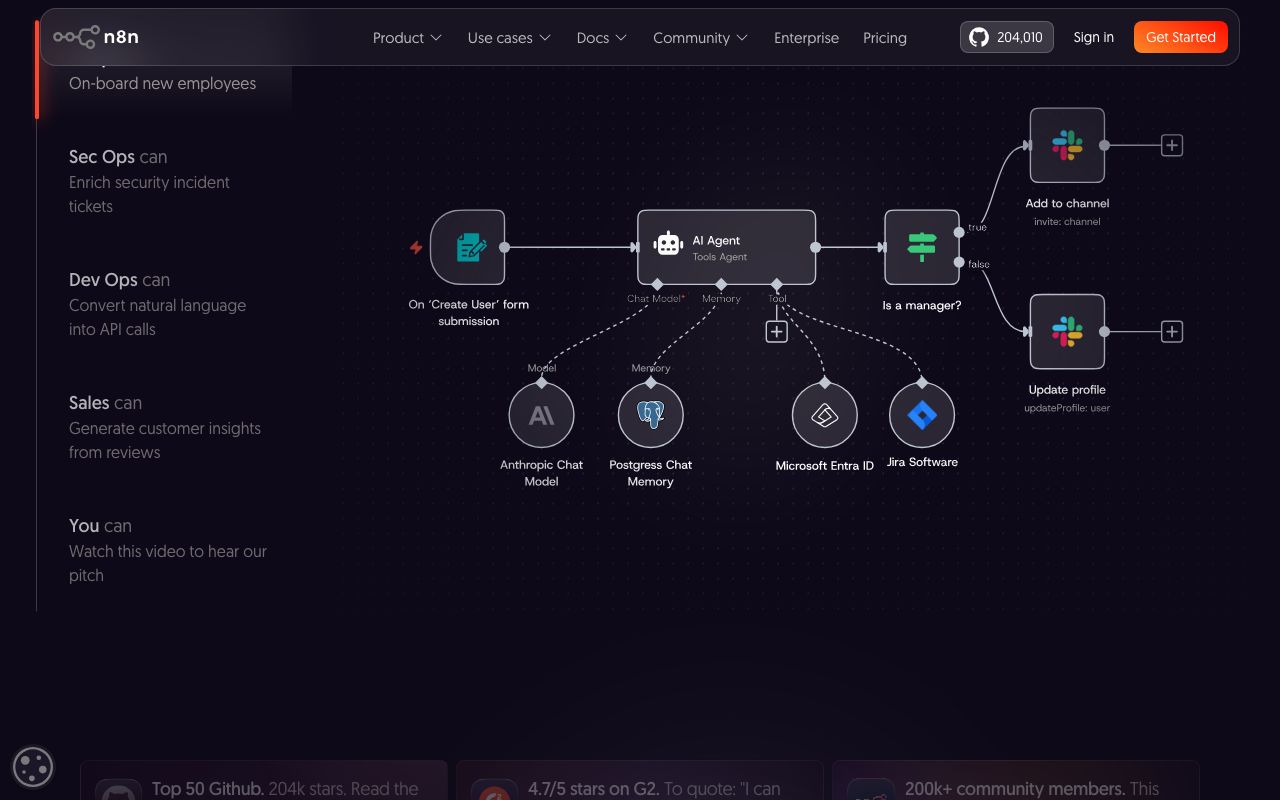Click the 'Add to channel' label
The height and width of the screenshot is (800, 1280).
click(x=1067, y=203)
